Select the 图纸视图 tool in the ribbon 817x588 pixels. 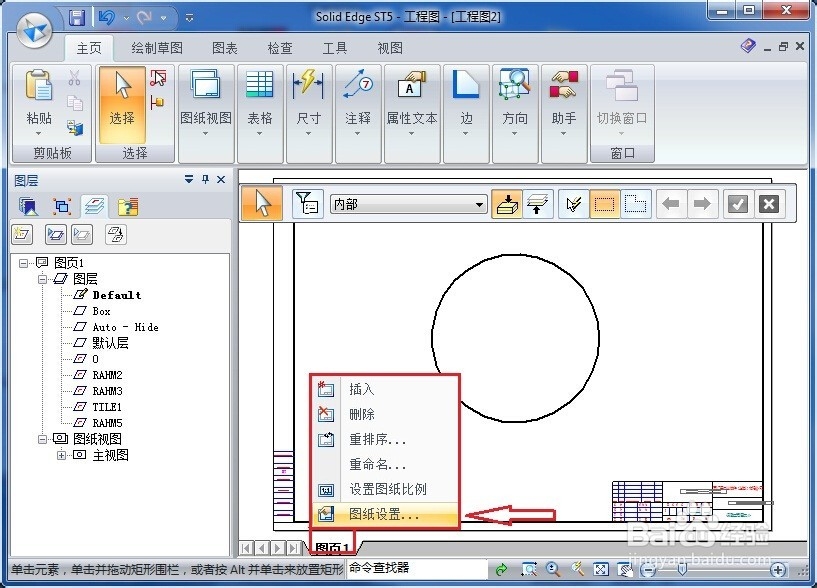[x=205, y=105]
